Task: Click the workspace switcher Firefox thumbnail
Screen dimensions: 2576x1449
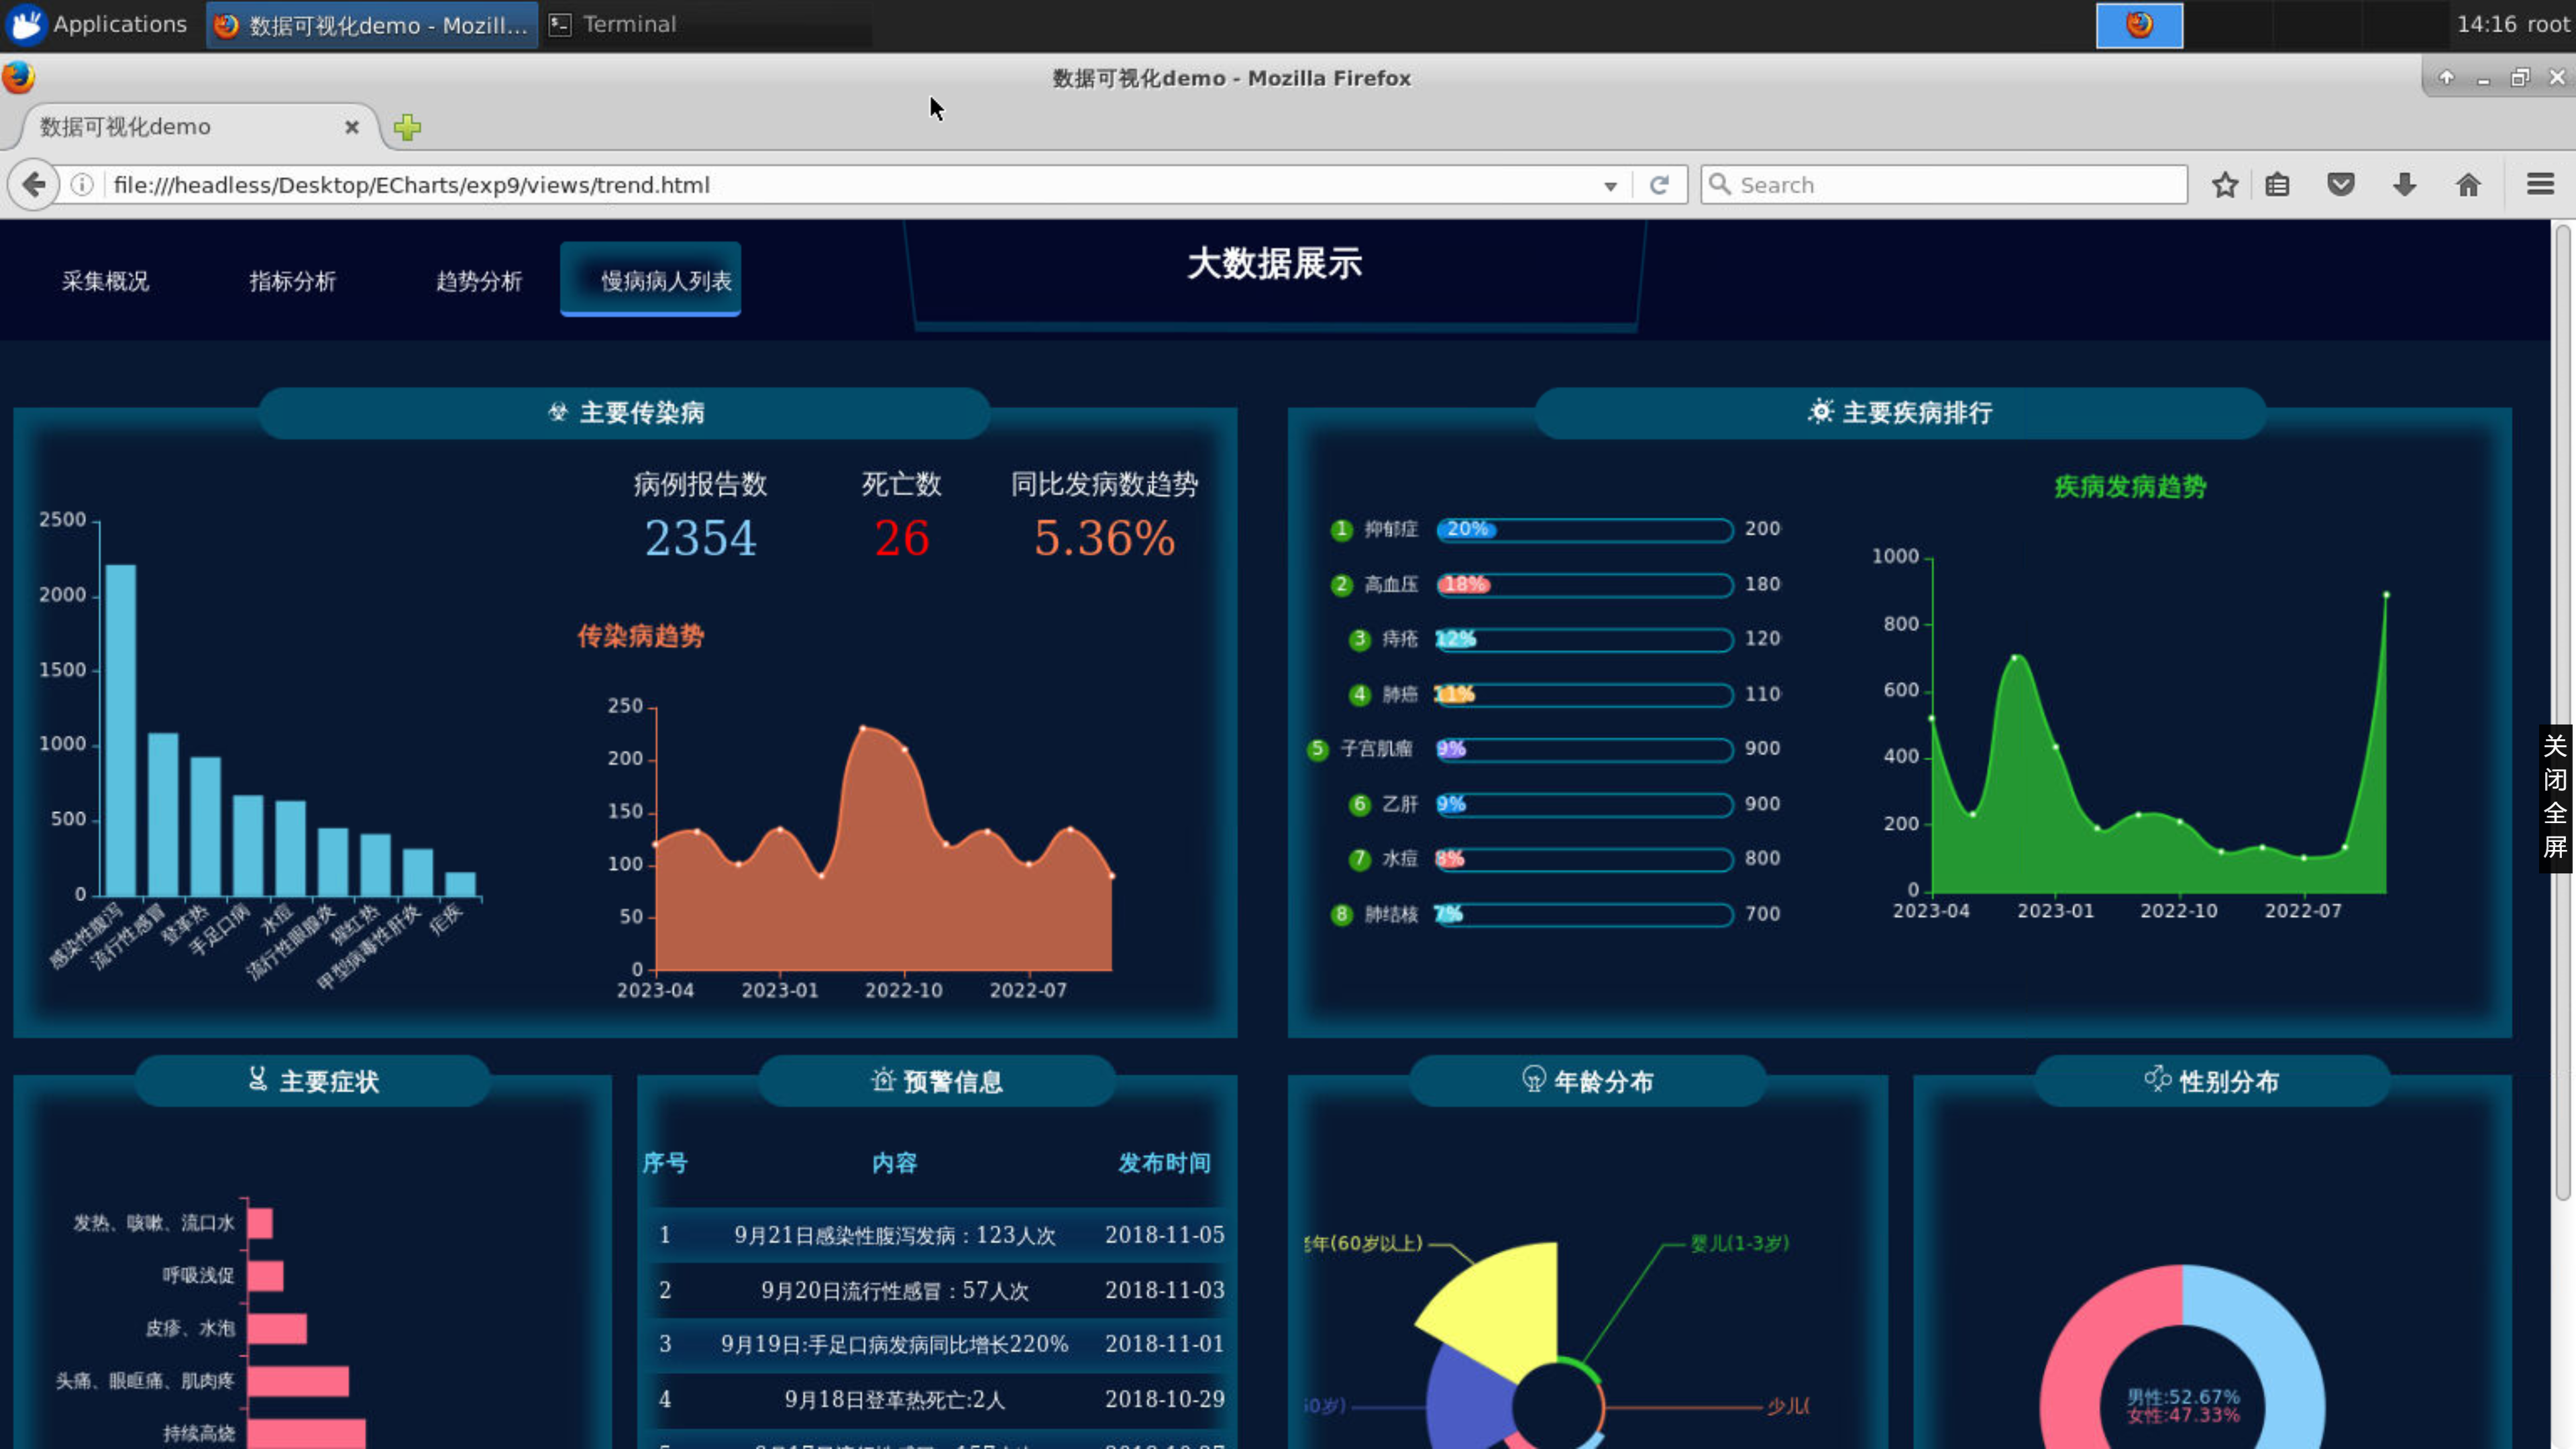Action: [x=2139, y=25]
